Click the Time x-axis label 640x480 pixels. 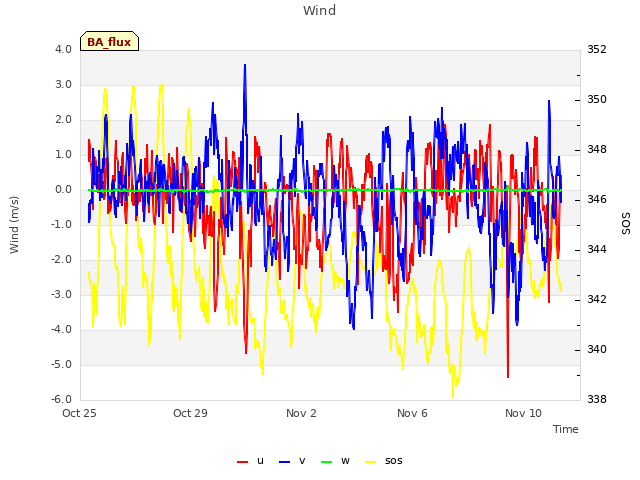tap(566, 429)
